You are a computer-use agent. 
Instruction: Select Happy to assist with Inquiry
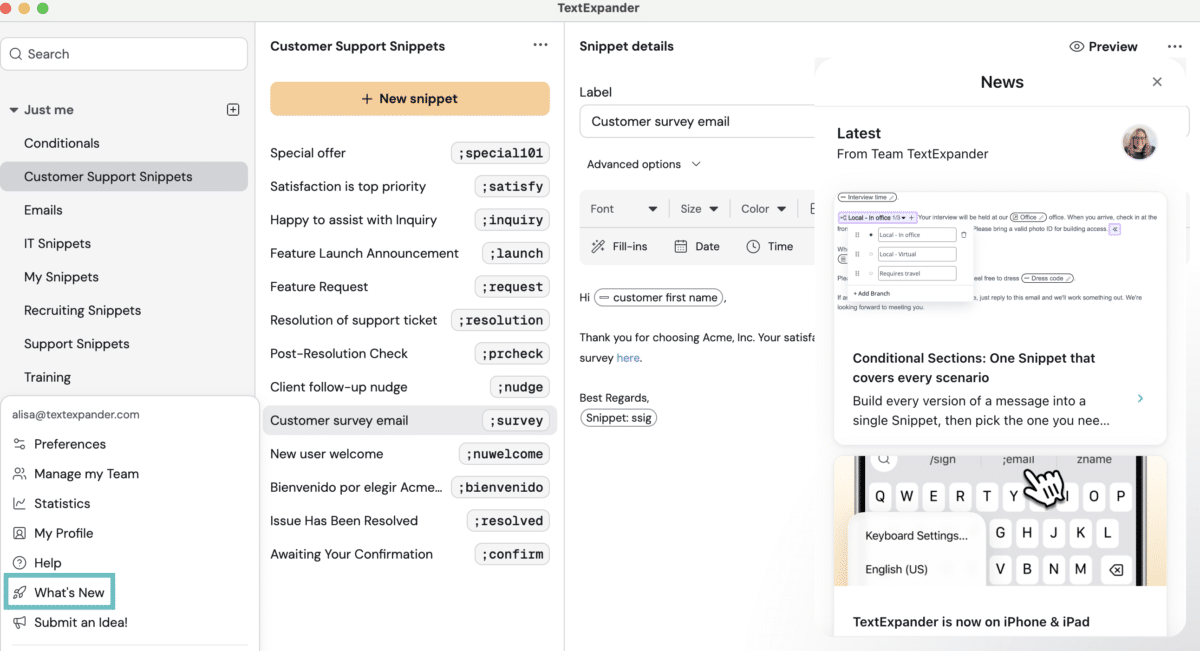click(x=410, y=220)
